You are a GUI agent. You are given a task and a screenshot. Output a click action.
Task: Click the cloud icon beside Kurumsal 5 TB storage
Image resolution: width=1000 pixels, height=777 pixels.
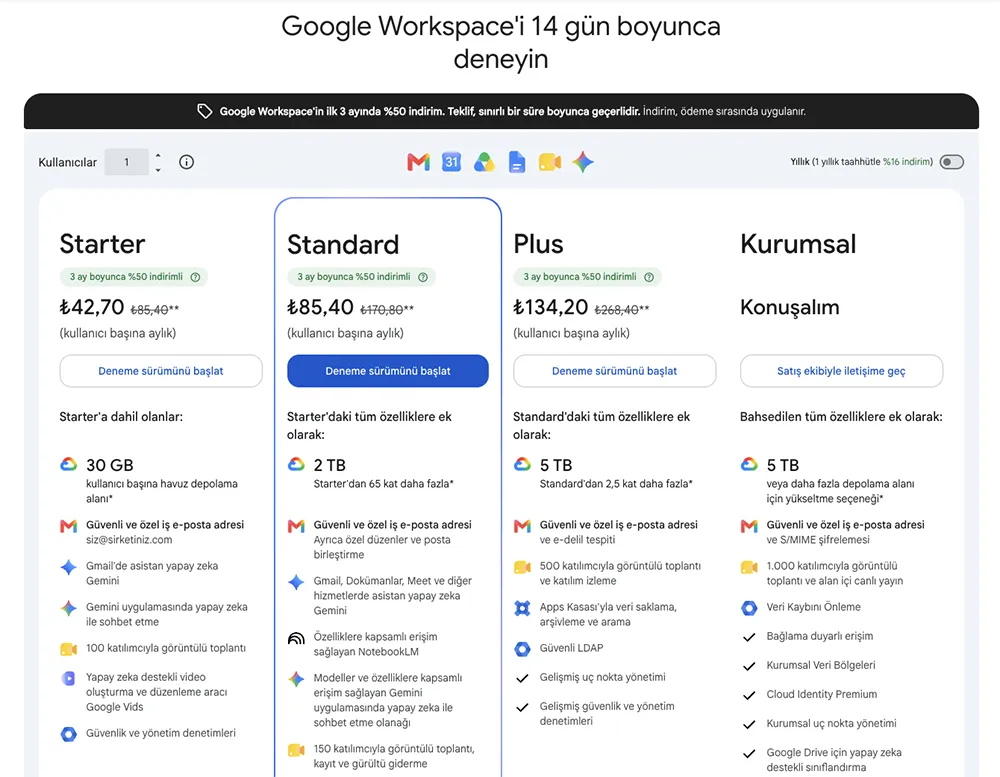point(749,464)
